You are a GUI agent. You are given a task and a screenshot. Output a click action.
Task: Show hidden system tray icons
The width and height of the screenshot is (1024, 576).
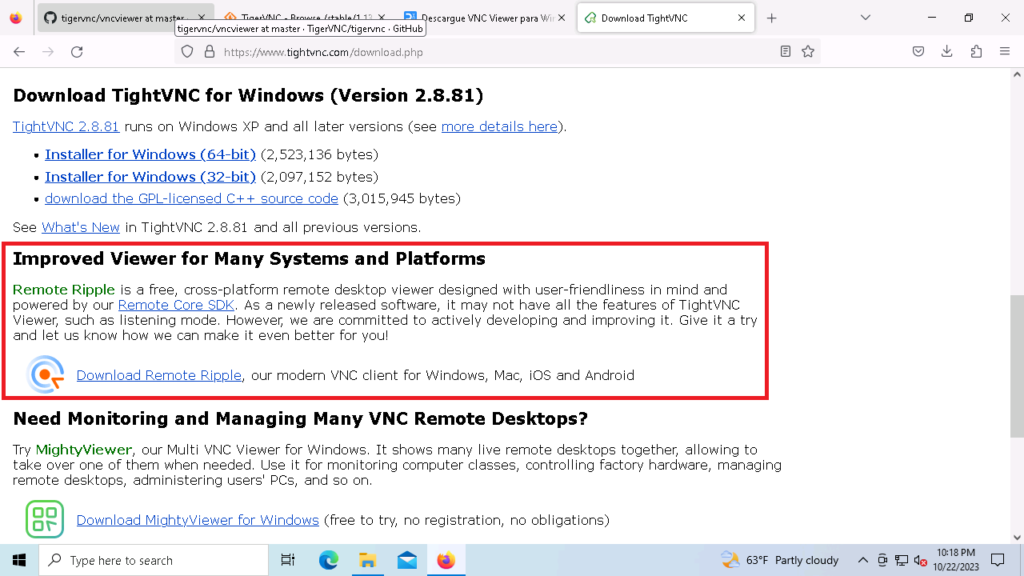(863, 560)
